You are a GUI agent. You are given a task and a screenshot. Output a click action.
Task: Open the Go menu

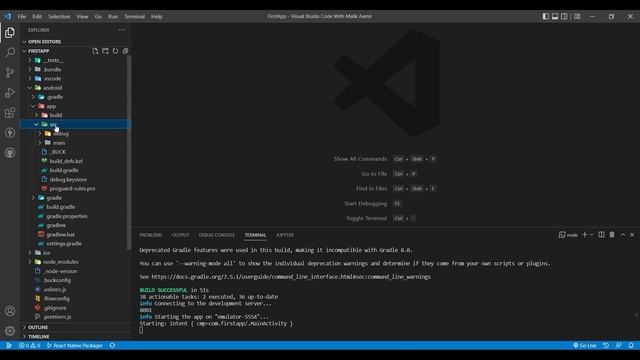[98, 16]
